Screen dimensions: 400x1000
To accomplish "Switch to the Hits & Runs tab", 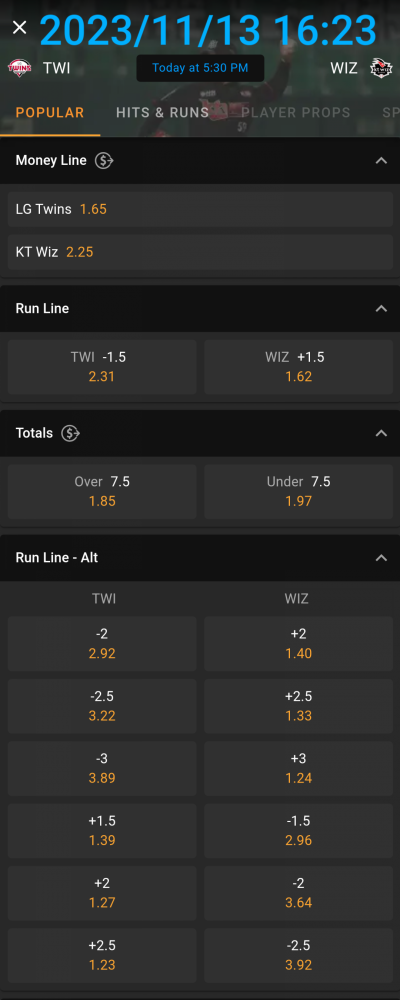I will pos(163,113).
